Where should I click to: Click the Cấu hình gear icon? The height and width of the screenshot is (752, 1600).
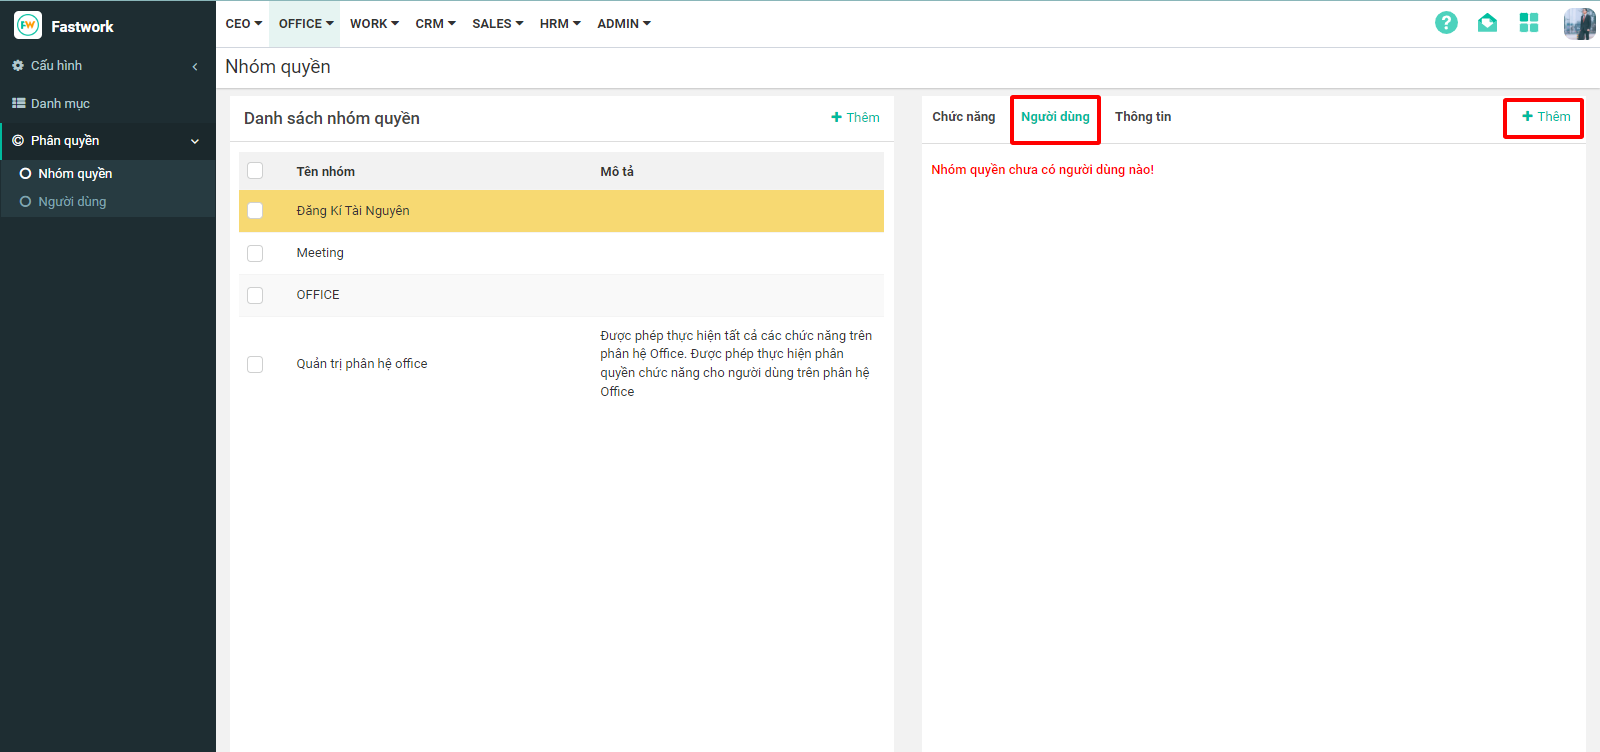coord(18,66)
